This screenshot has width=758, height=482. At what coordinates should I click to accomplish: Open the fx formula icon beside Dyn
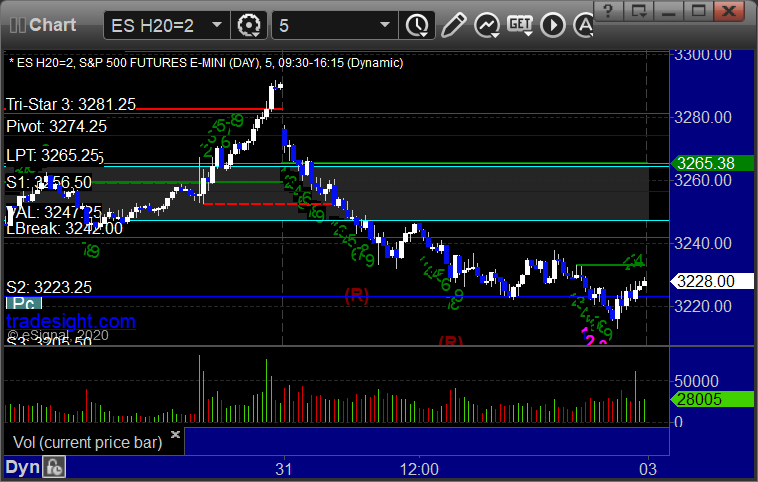point(54,467)
